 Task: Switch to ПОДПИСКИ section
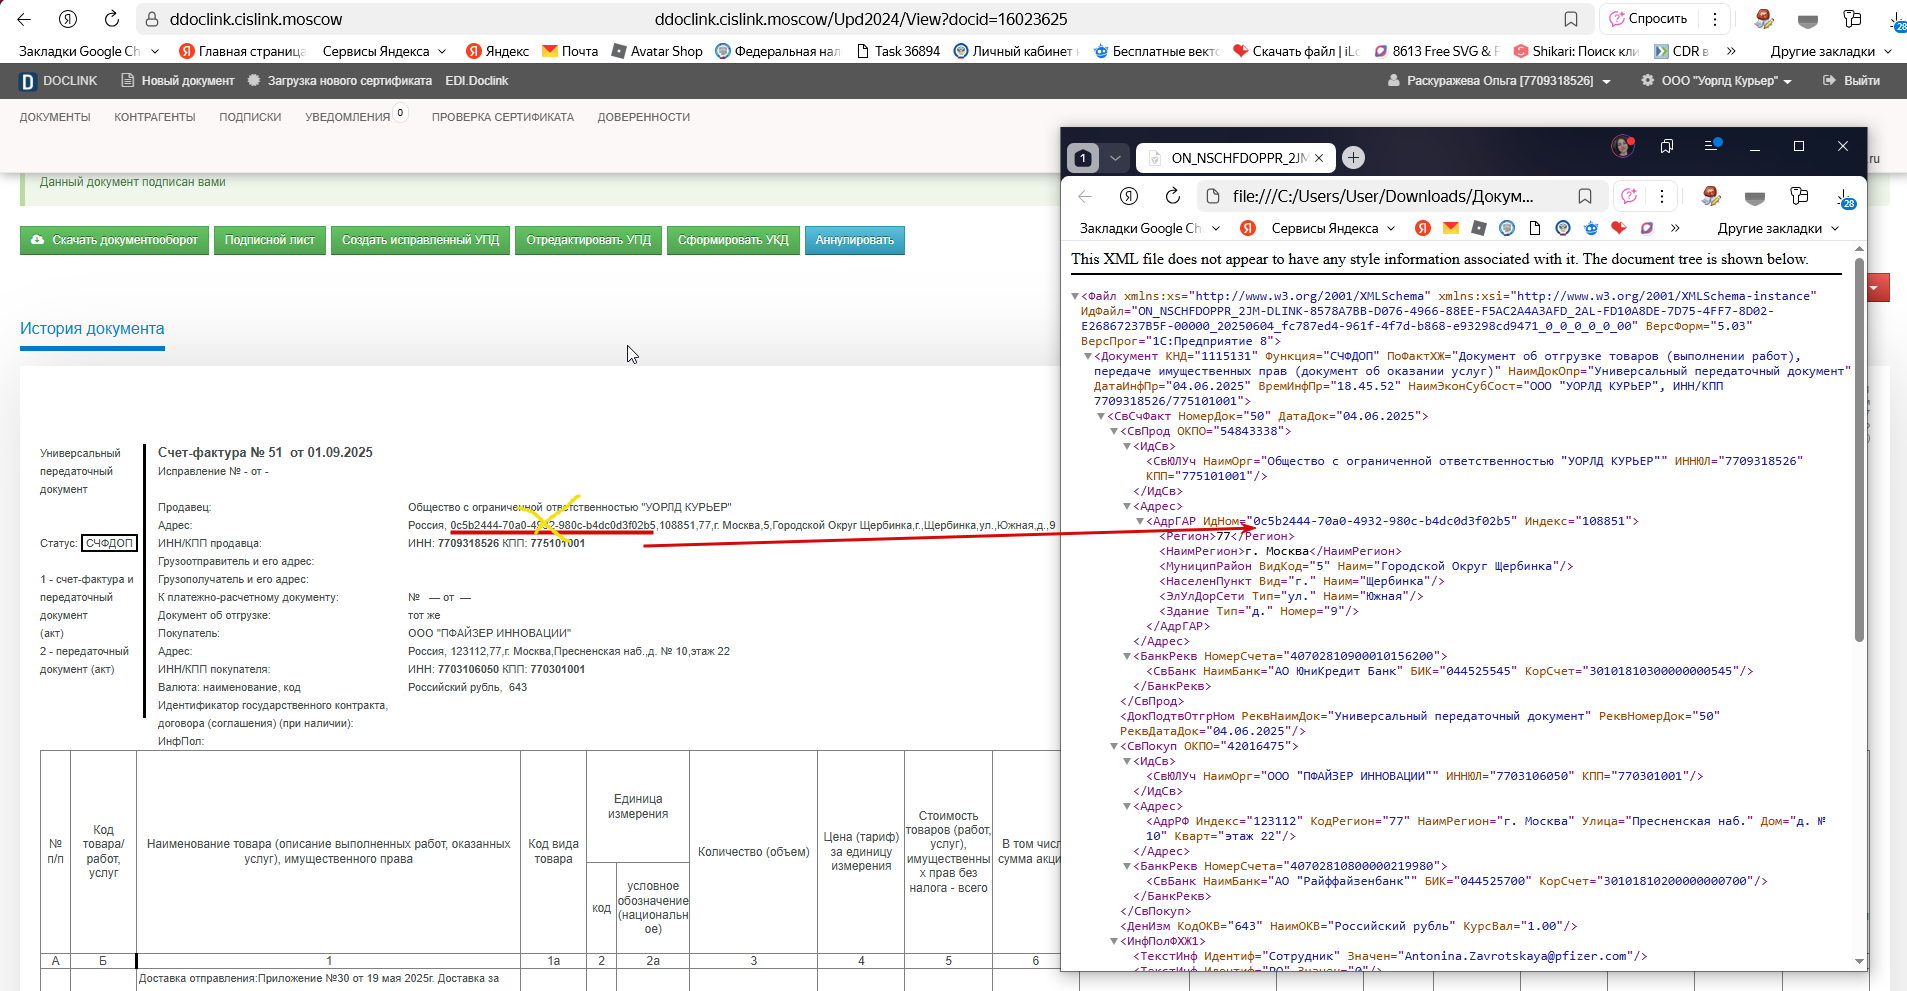(250, 117)
